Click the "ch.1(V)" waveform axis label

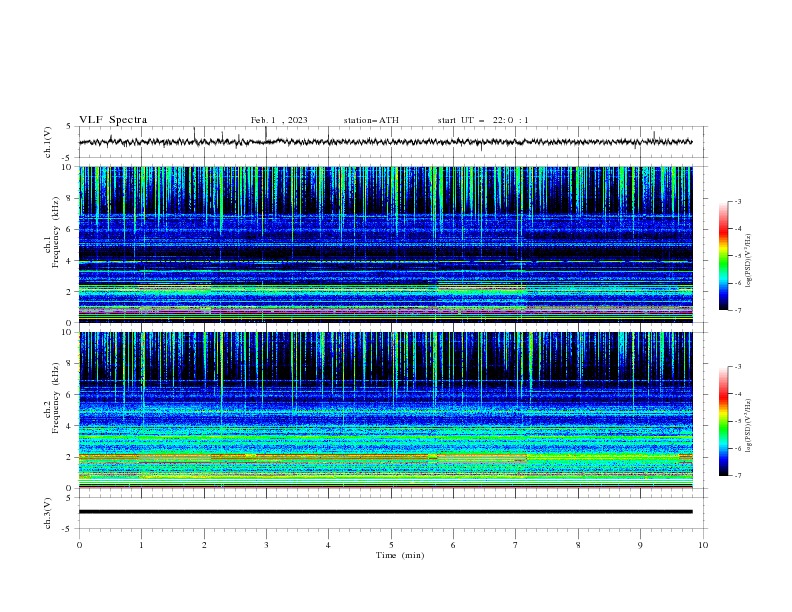point(48,142)
